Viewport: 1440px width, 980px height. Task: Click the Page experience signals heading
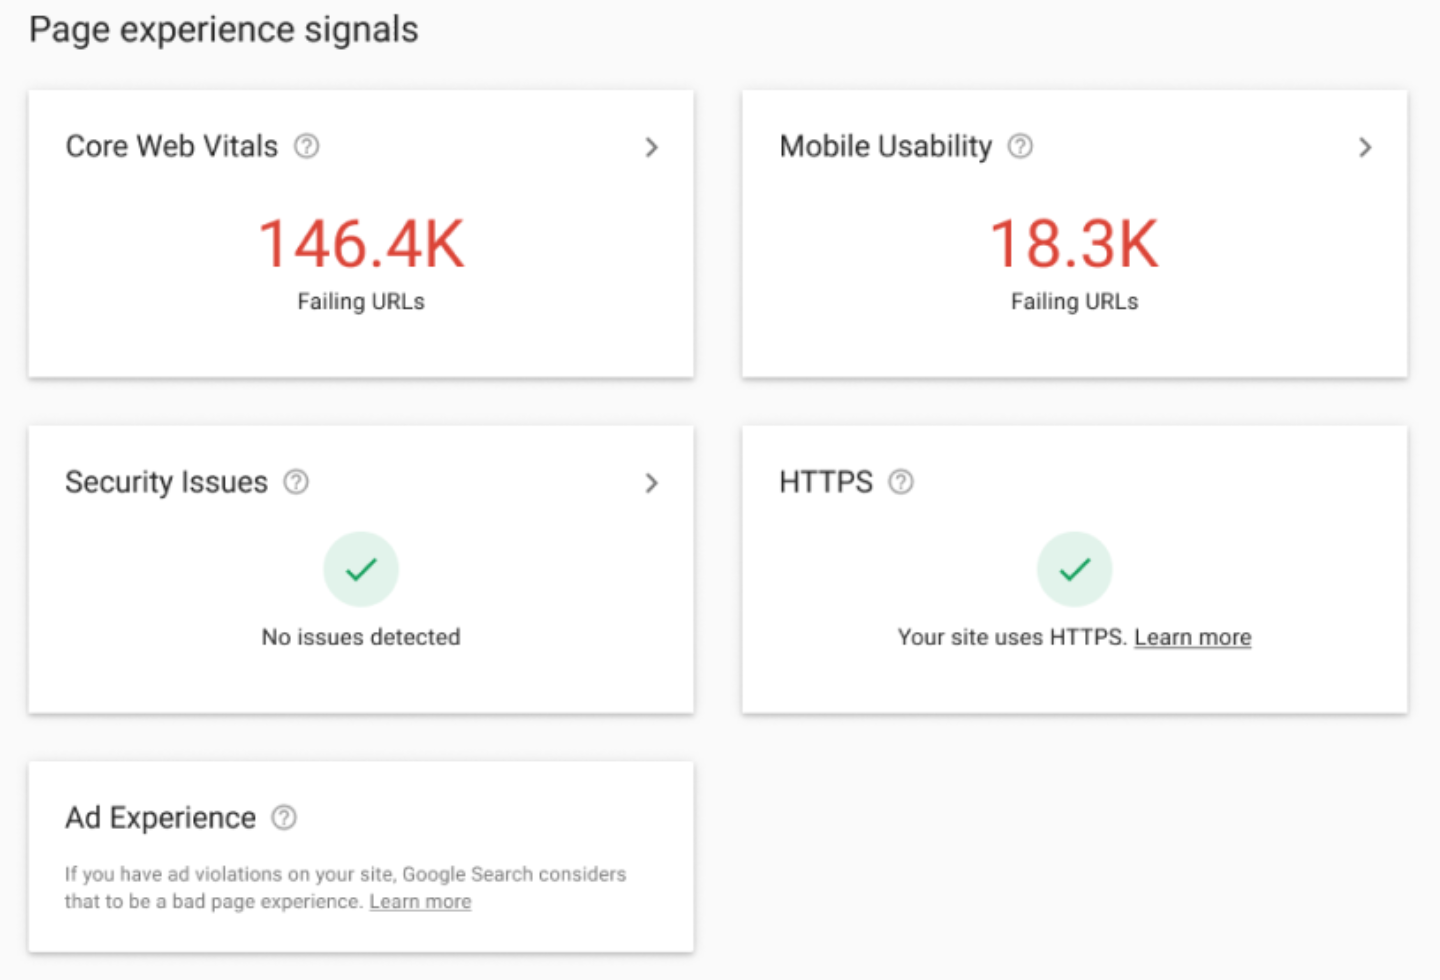[x=224, y=30]
